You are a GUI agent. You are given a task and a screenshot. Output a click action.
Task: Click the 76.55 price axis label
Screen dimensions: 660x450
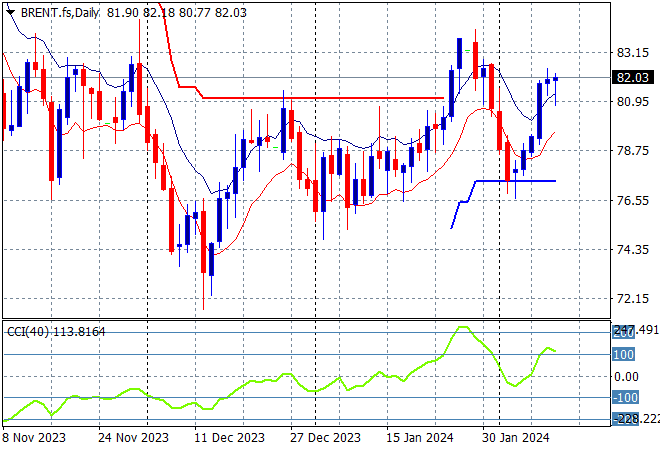coord(633,200)
